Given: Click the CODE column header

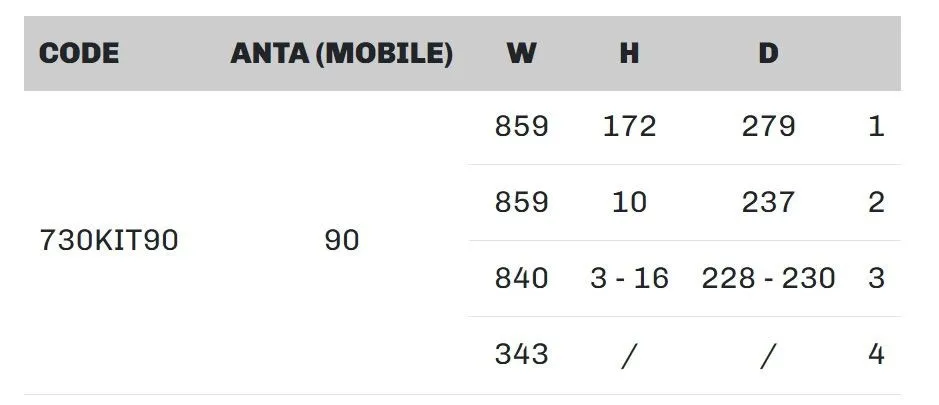Looking at the screenshot, I should pyautogui.click(x=79, y=53).
